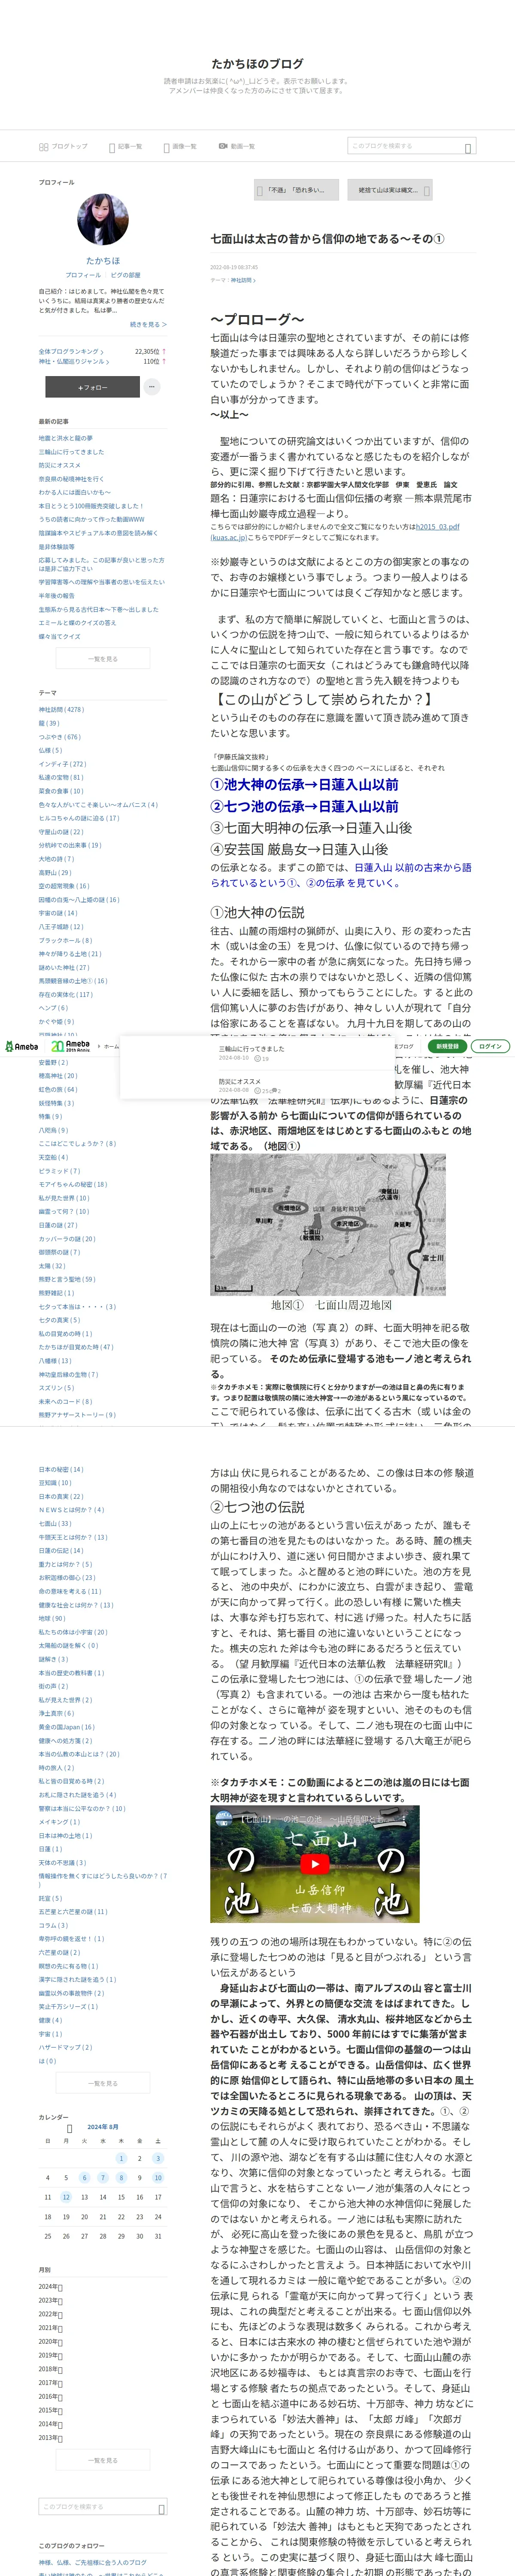Open the ブログトップ tab
The image size is (515, 2576).
click(x=63, y=146)
